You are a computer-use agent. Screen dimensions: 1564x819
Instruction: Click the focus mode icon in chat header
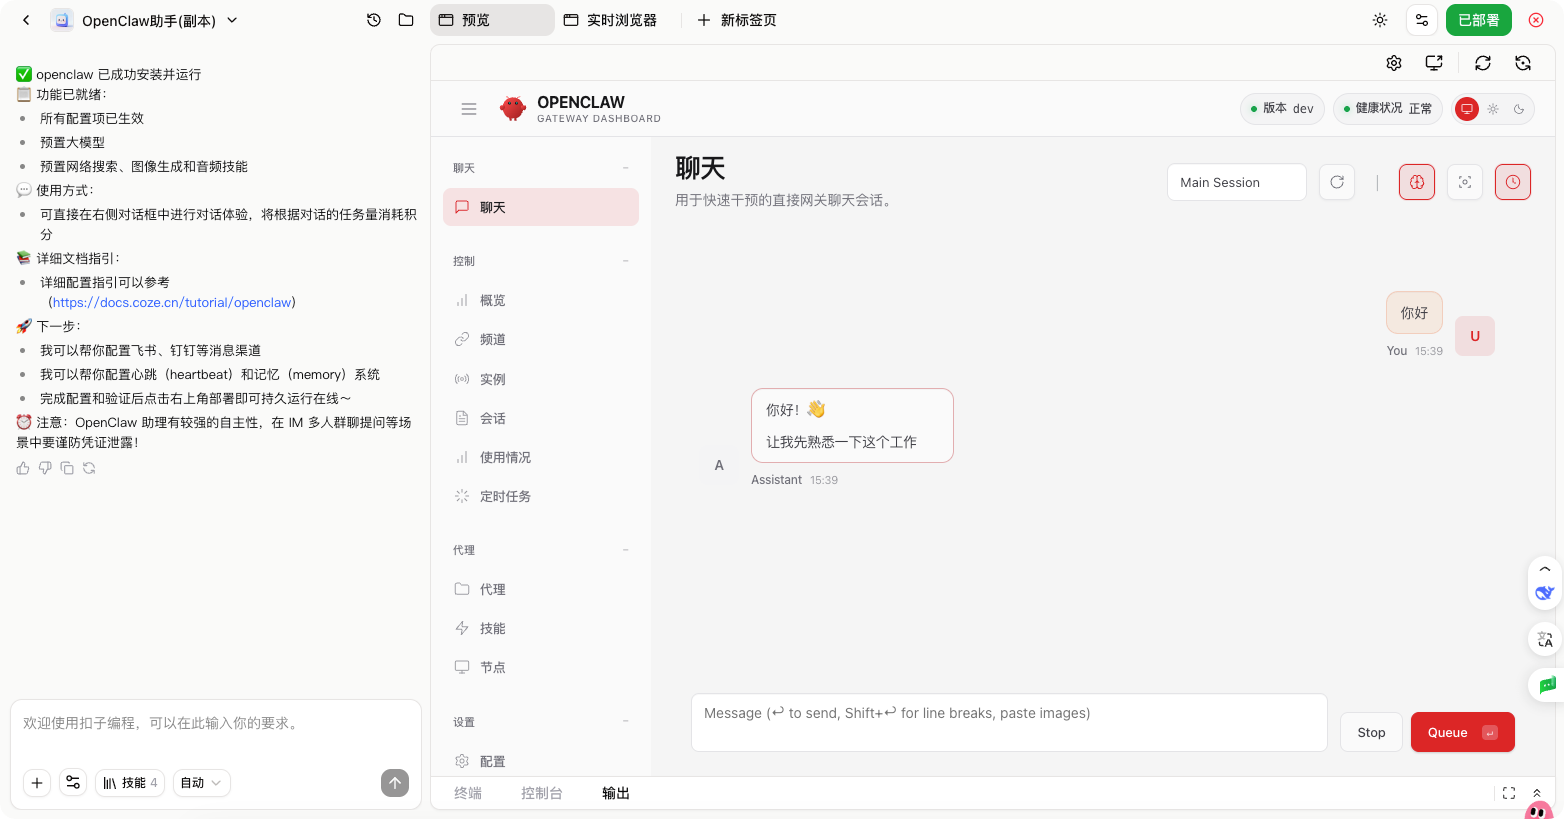(x=1465, y=182)
